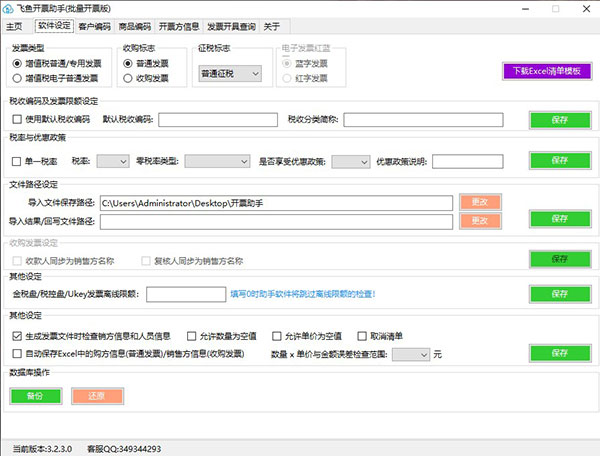Click 更改 beside the 导入文件保存路径 field
Image resolution: width=600 pixels, height=456 pixels.
click(x=479, y=202)
